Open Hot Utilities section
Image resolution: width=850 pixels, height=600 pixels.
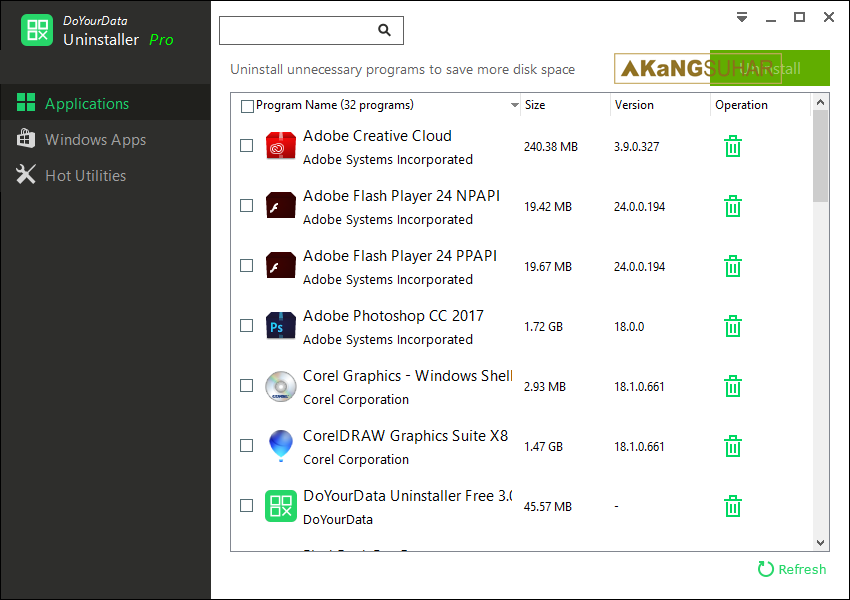[105, 175]
